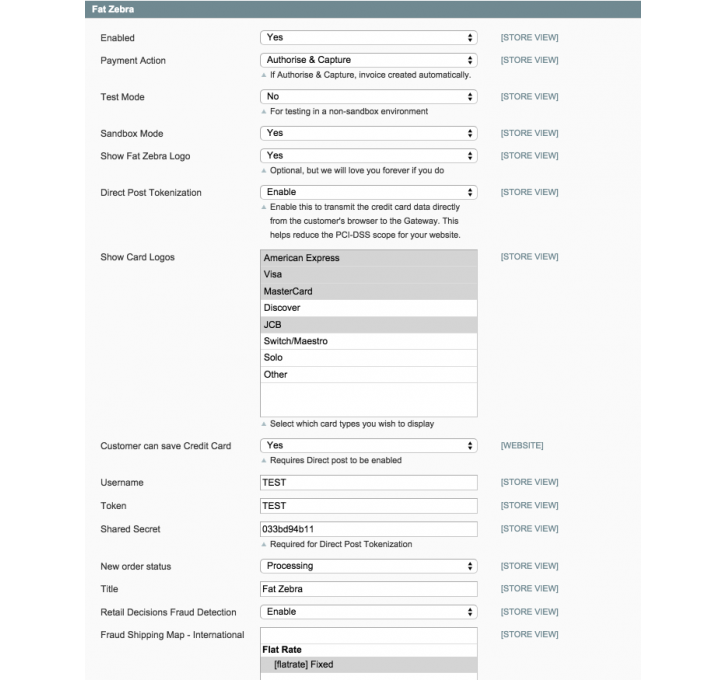Click the Flat Rate group heading
The width and height of the screenshot is (725, 680).
282,649
